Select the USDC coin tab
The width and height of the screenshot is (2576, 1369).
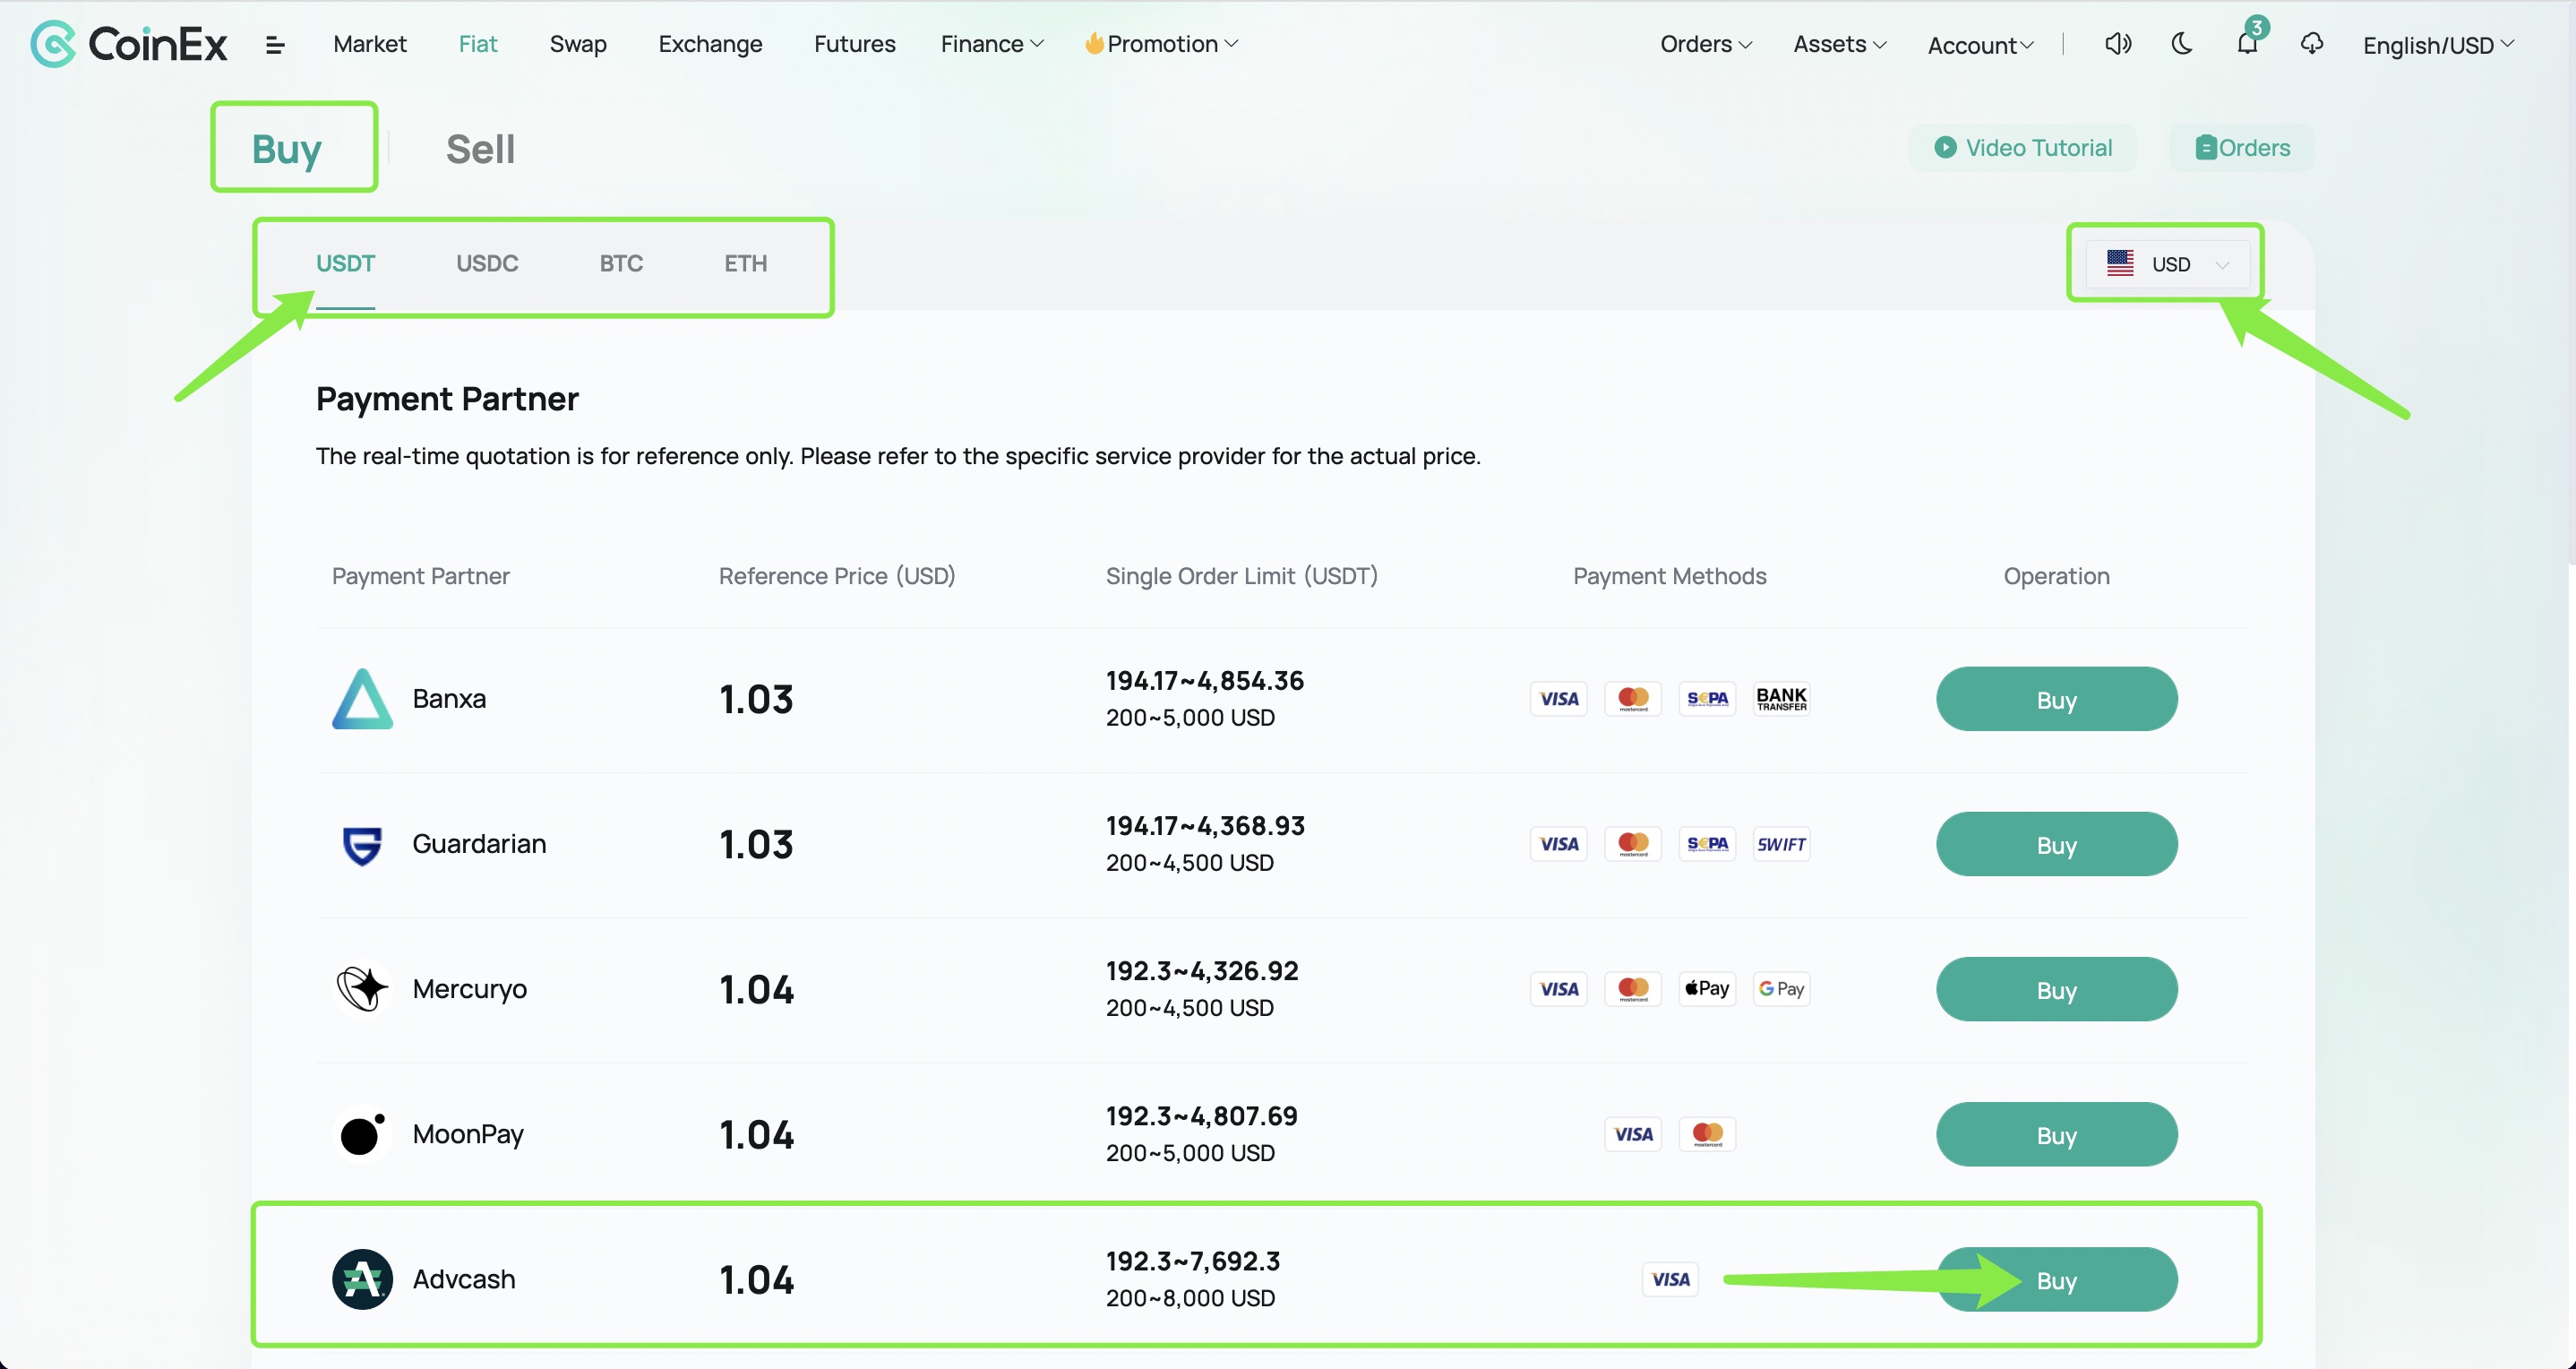click(x=487, y=264)
